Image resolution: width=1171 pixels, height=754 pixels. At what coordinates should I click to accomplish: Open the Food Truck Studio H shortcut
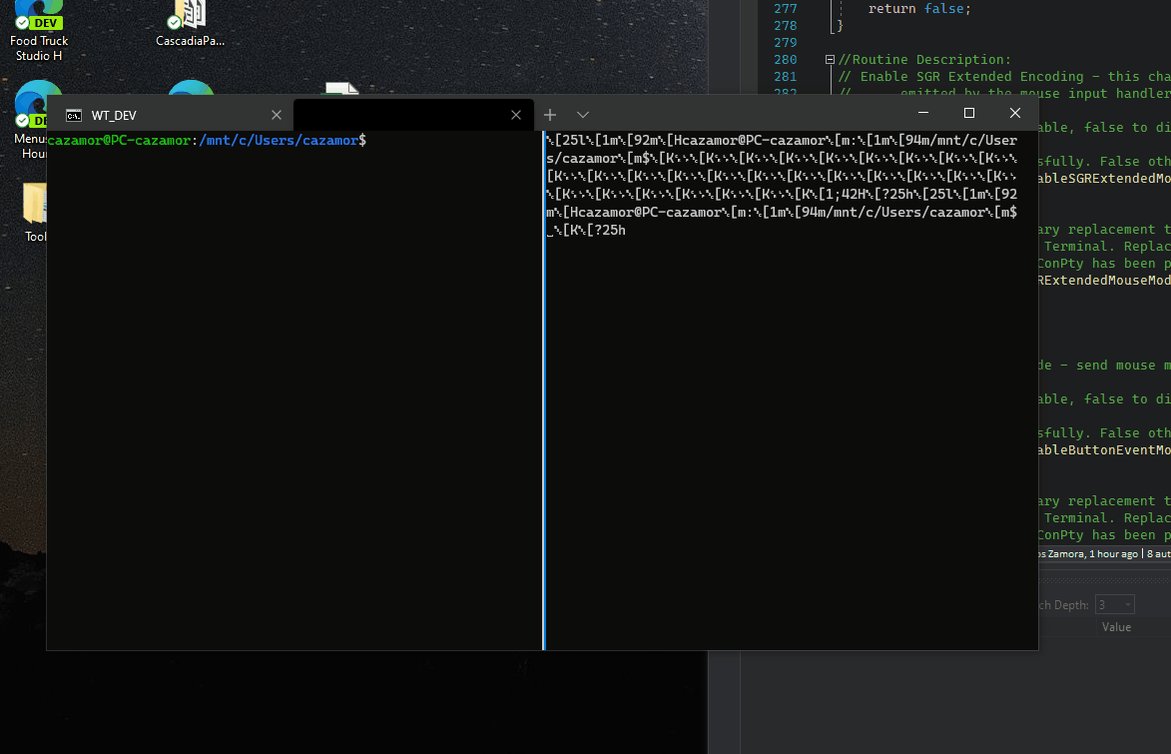coord(38,30)
